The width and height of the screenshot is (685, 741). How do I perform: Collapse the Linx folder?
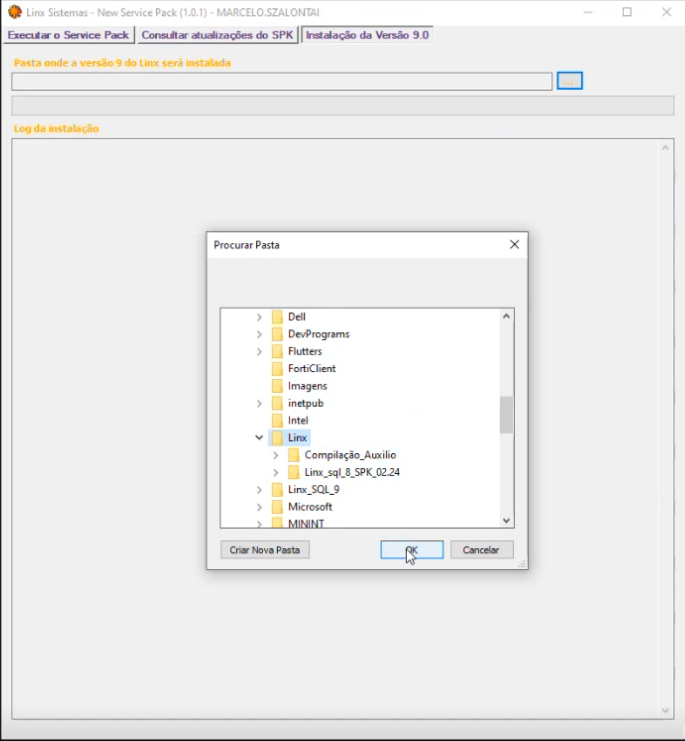[259, 438]
